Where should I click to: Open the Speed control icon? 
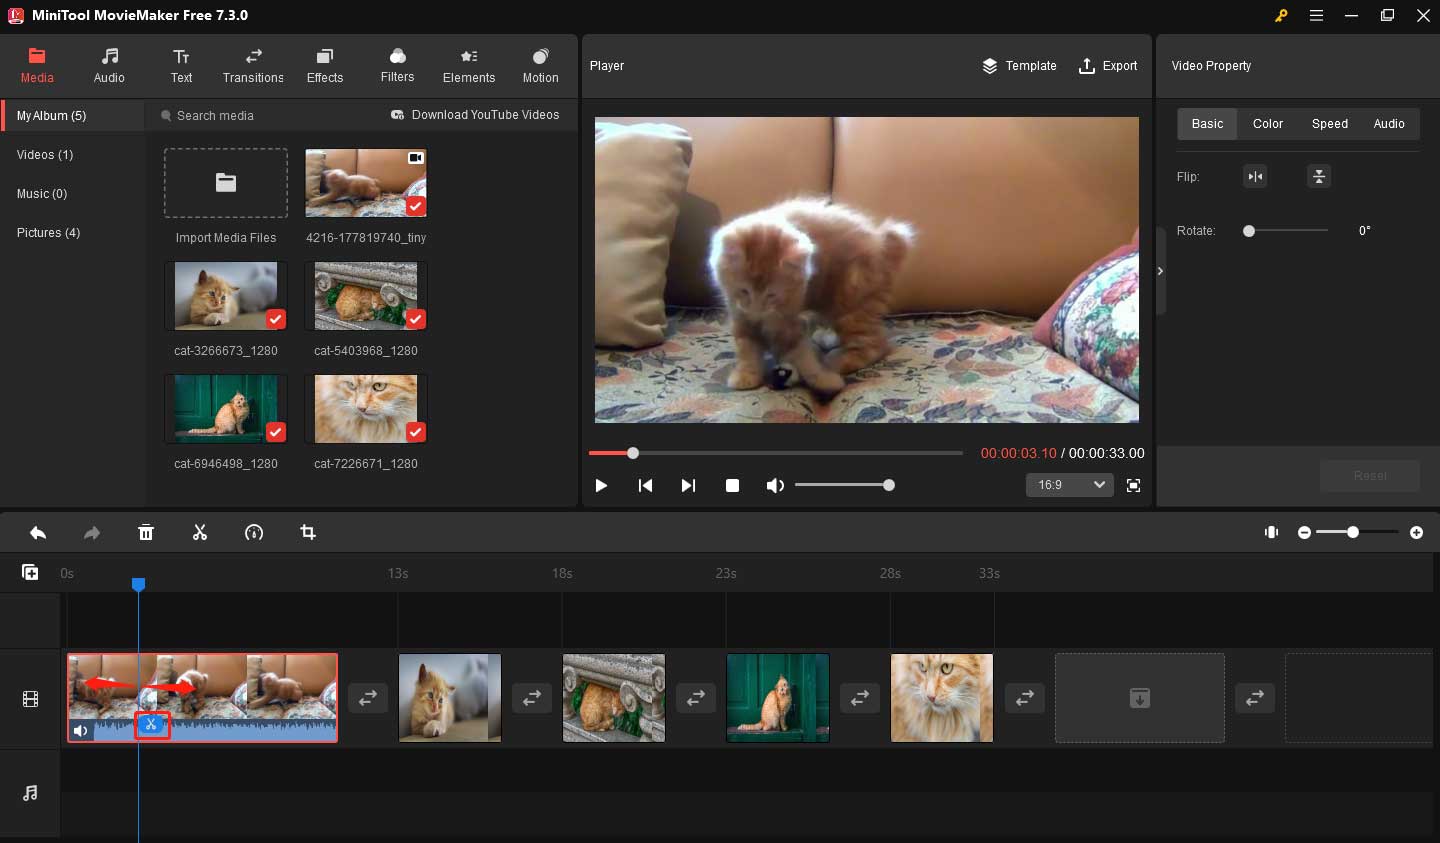[x=254, y=533]
